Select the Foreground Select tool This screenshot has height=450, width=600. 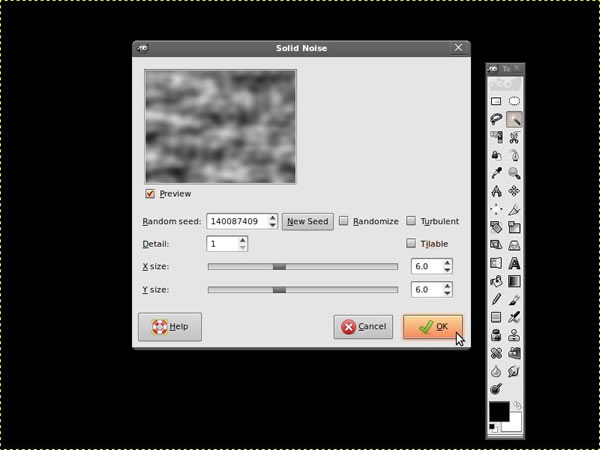(496, 155)
